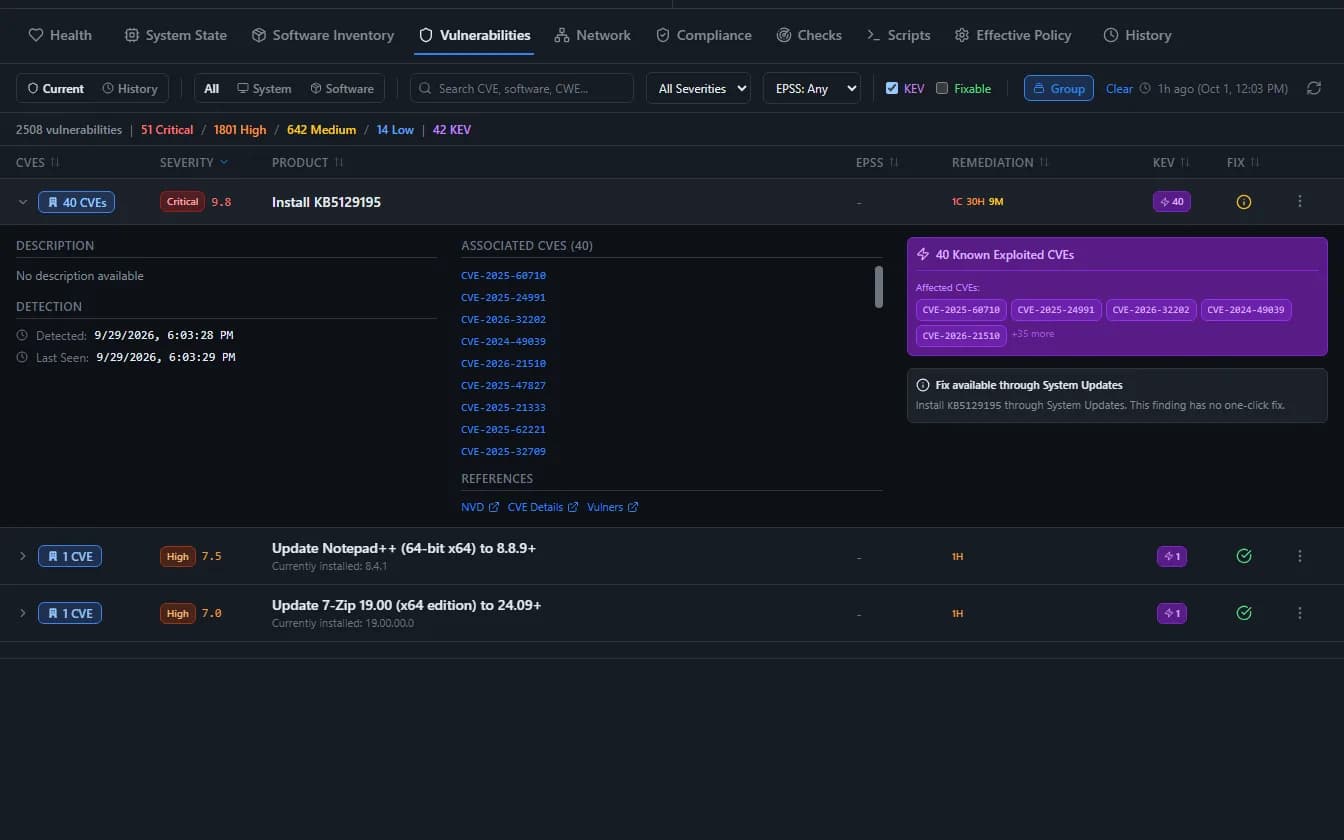Click the Clear filters link
This screenshot has height=840, width=1344.
click(1119, 88)
